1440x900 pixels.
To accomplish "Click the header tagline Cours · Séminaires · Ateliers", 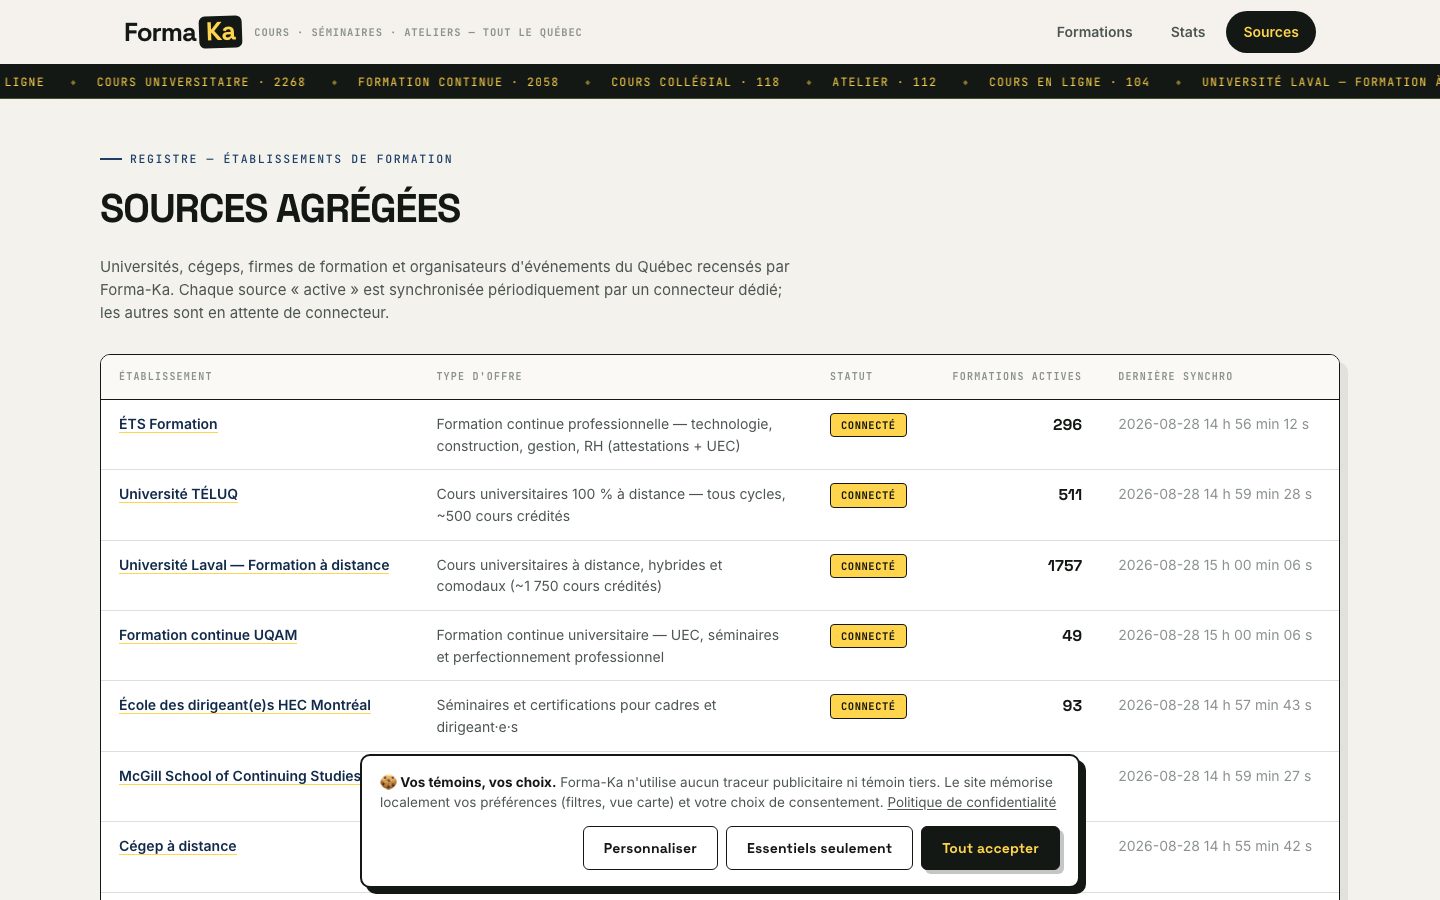I will (418, 32).
